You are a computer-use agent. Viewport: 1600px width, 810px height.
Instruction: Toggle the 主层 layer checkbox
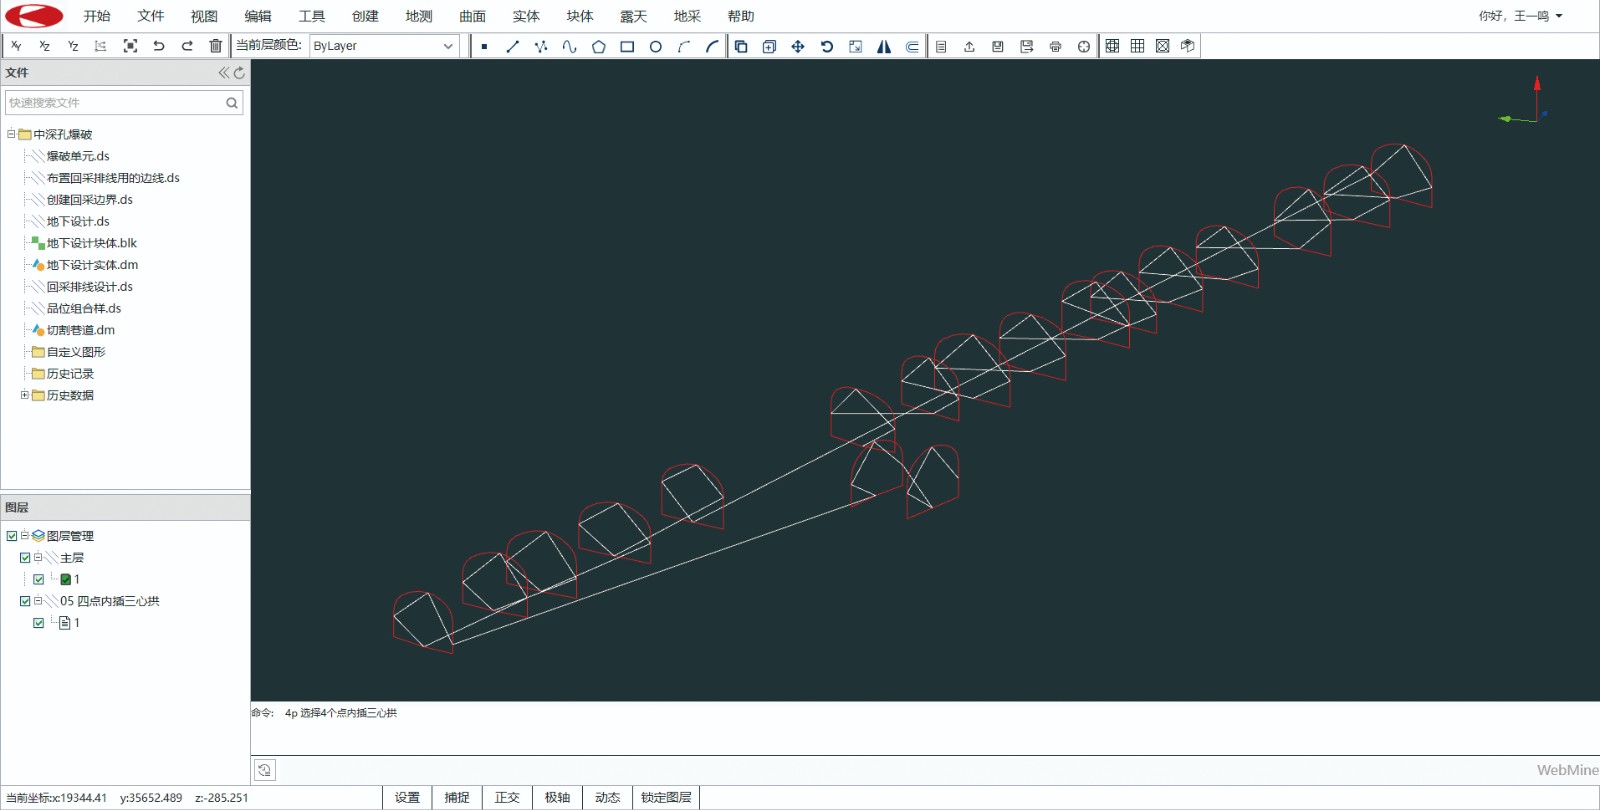(x=25, y=558)
